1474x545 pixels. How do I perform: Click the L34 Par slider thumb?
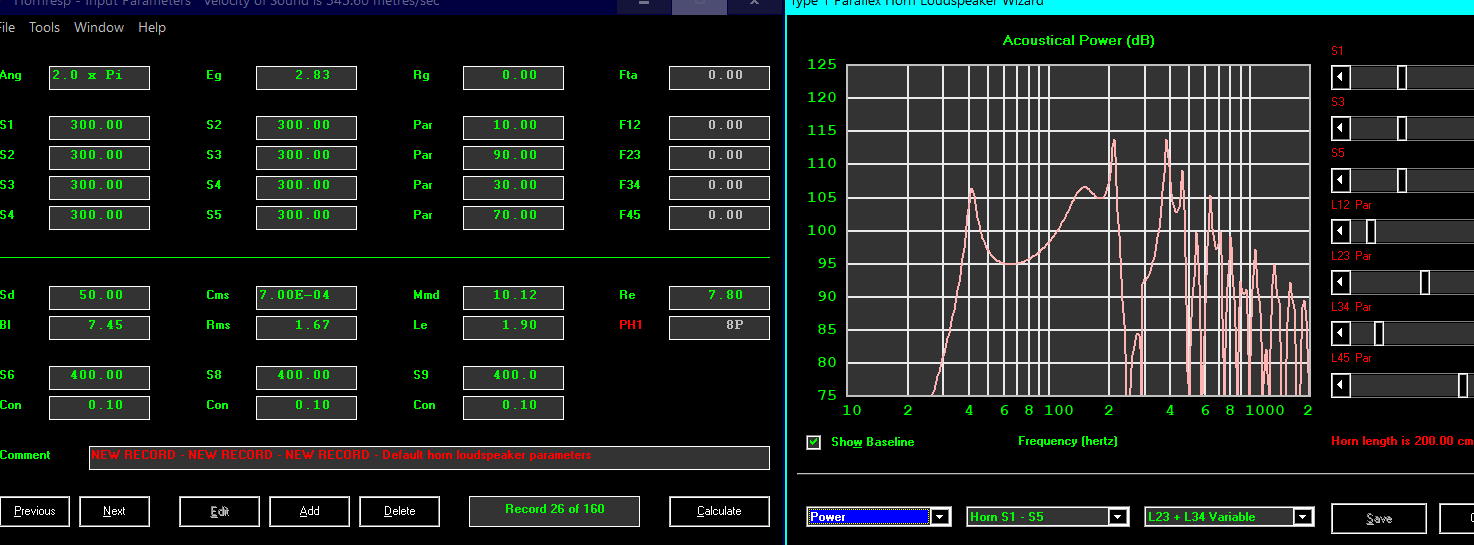(1379, 334)
